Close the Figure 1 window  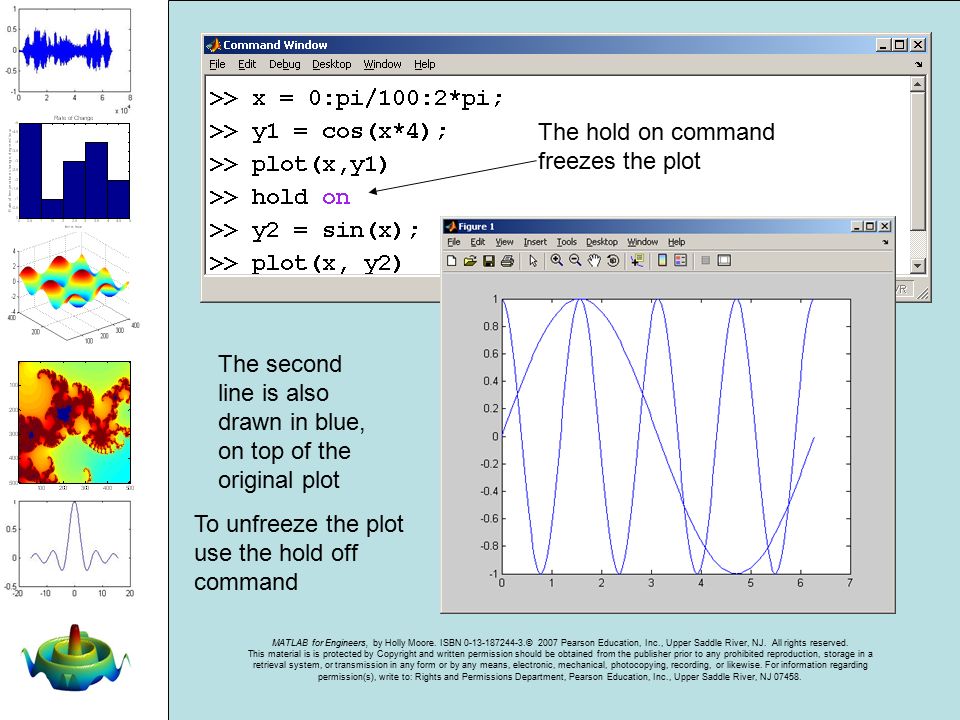pos(885,227)
